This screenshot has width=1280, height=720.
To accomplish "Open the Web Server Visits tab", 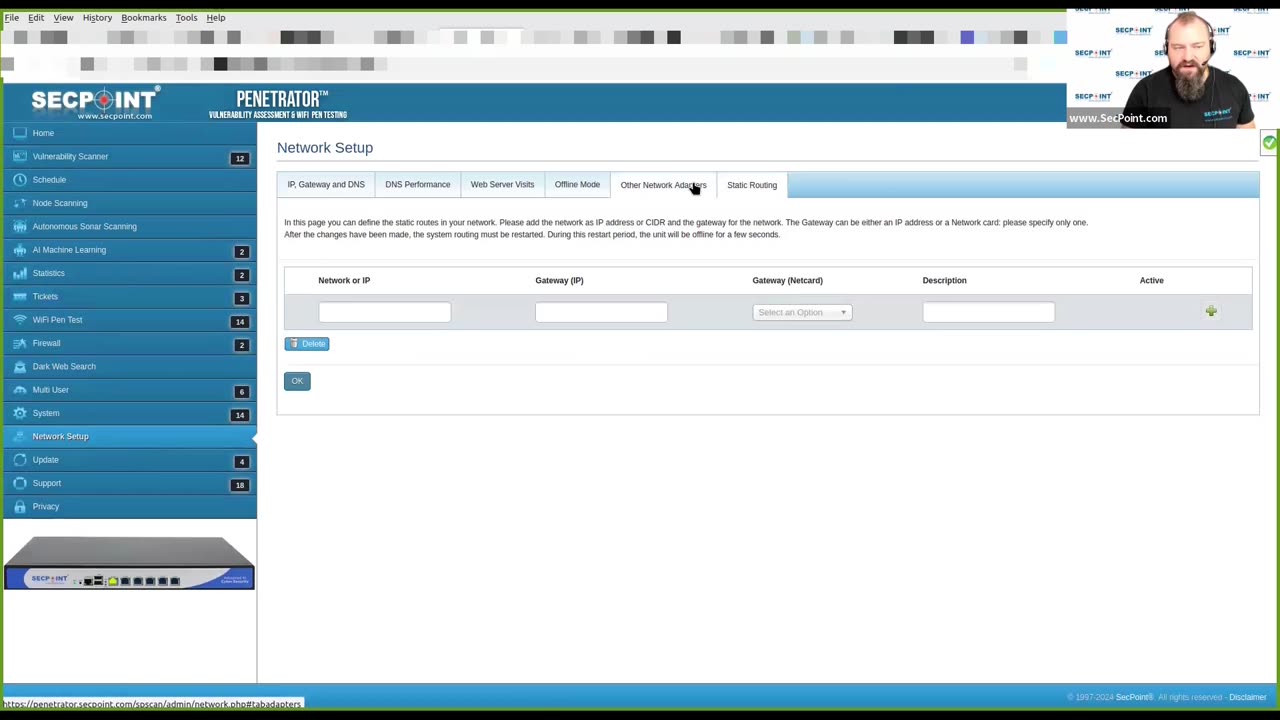I will (502, 185).
